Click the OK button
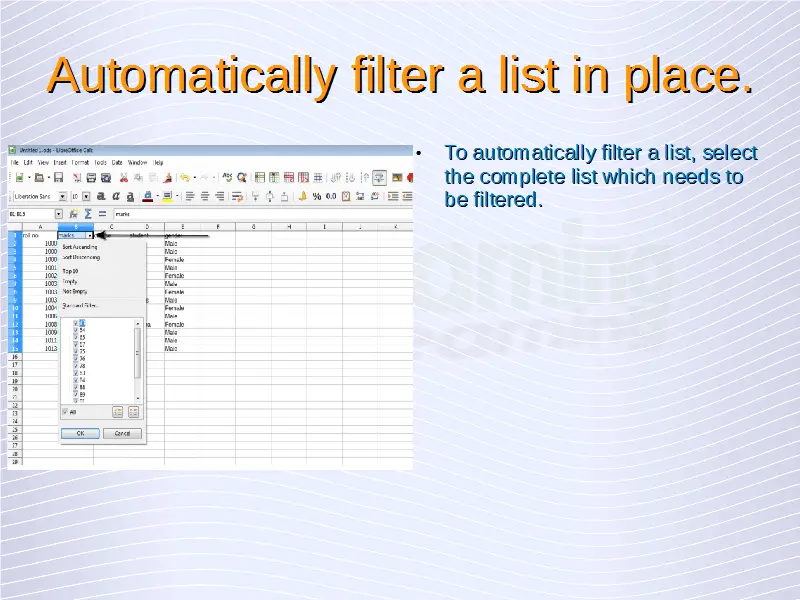The image size is (800, 600). coord(80,433)
